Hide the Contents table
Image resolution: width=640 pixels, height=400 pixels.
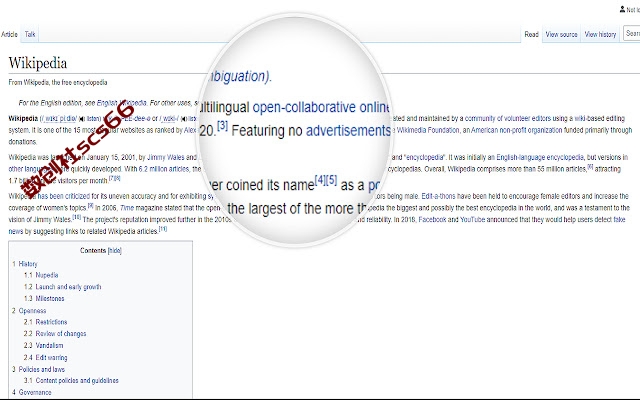115,250
